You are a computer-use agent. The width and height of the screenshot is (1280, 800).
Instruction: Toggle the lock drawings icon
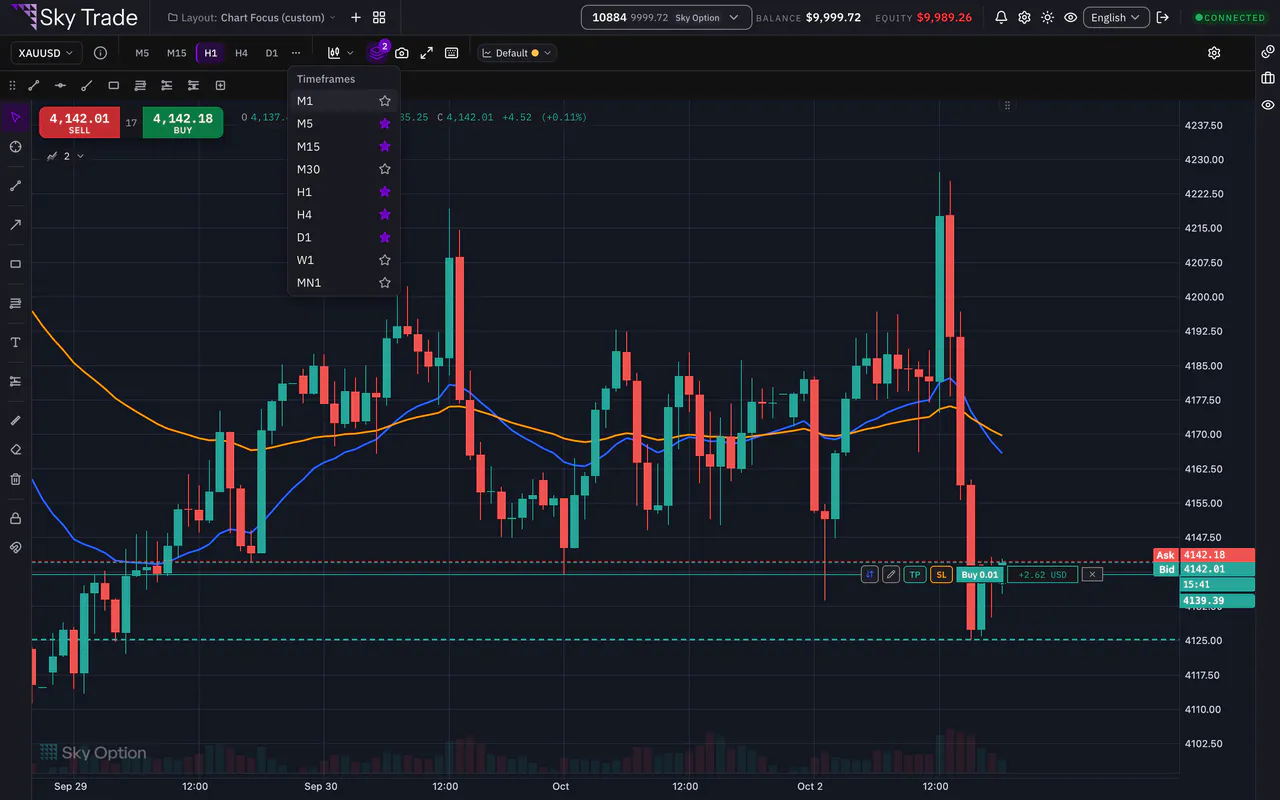click(x=15, y=518)
